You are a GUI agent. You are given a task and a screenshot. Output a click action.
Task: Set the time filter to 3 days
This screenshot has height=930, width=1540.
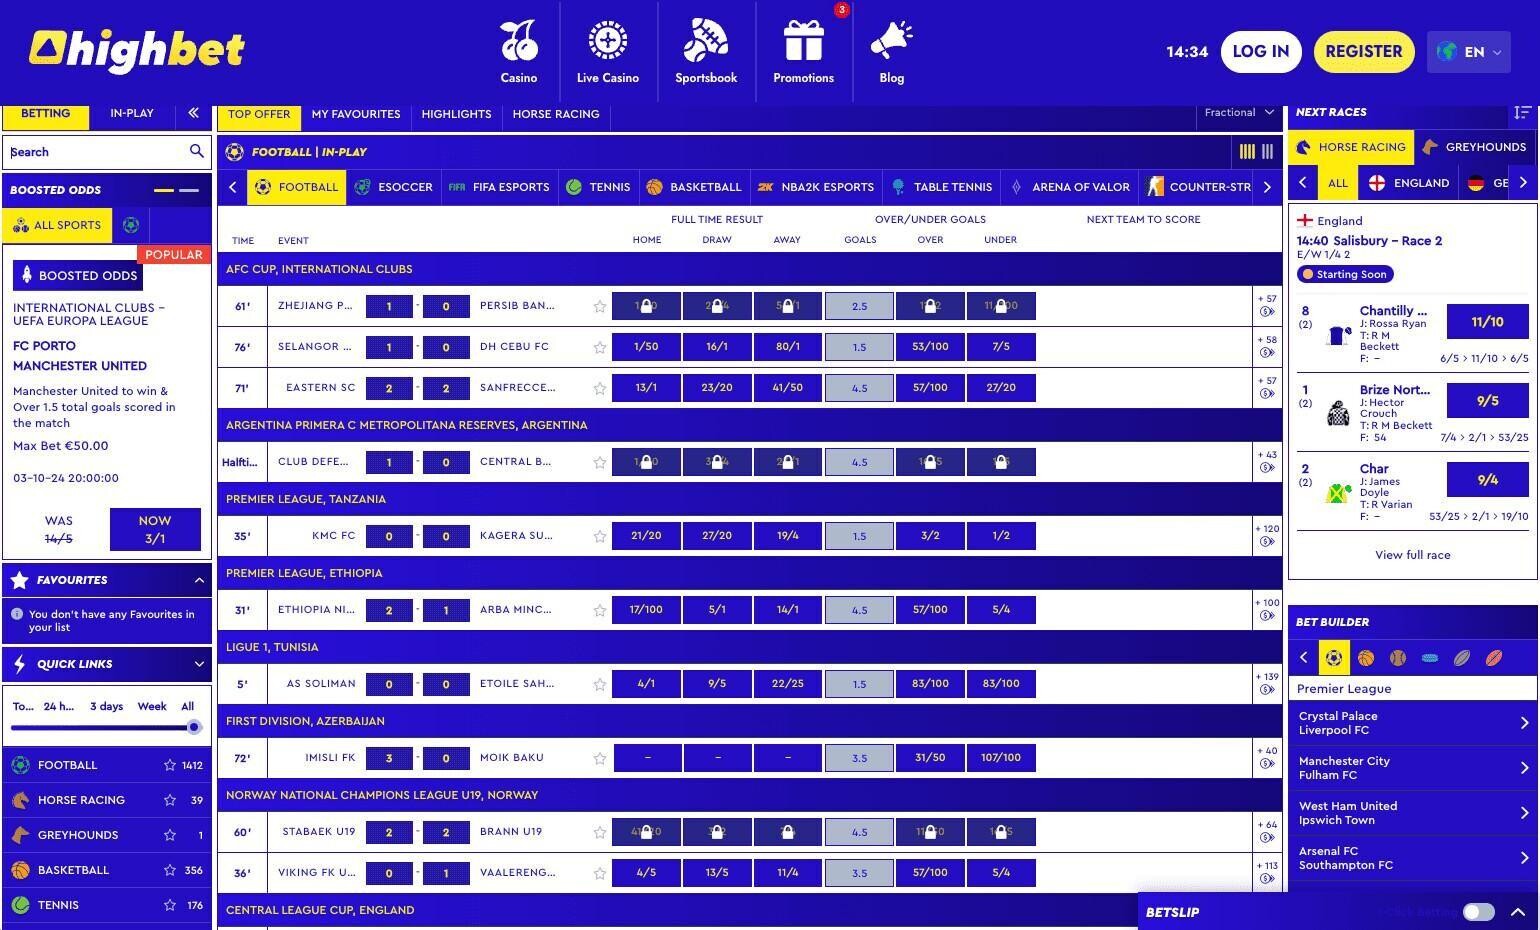point(106,706)
